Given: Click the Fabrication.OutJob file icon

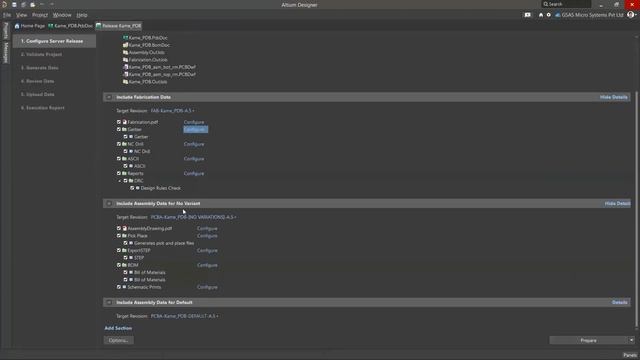Looking at the screenshot, I should click(125, 60).
